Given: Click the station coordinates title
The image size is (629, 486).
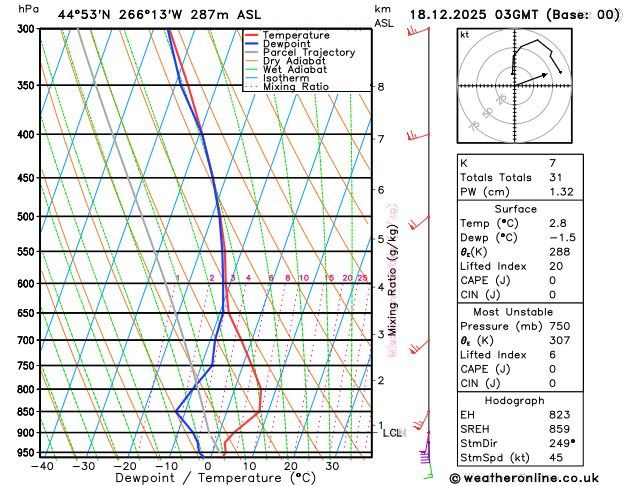Looking at the screenshot, I should [x=159, y=15].
